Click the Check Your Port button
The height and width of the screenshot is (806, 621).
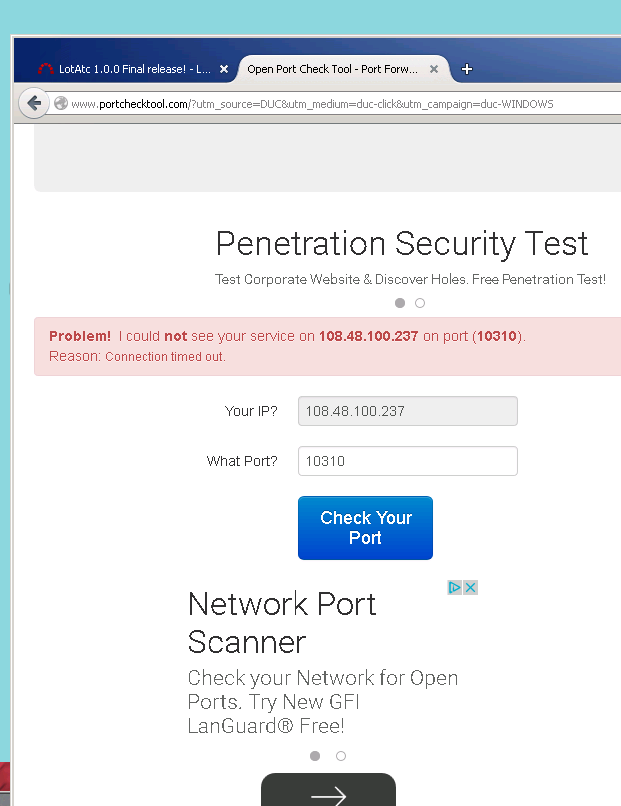tap(366, 528)
